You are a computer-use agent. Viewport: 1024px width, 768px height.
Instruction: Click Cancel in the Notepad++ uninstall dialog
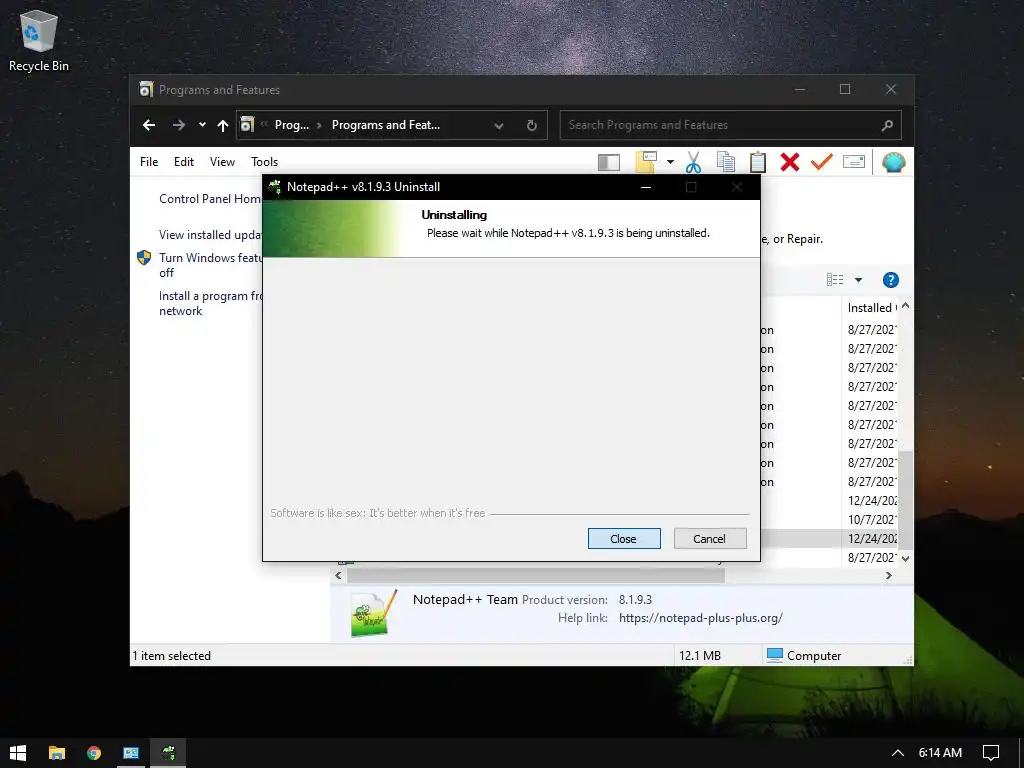point(709,539)
